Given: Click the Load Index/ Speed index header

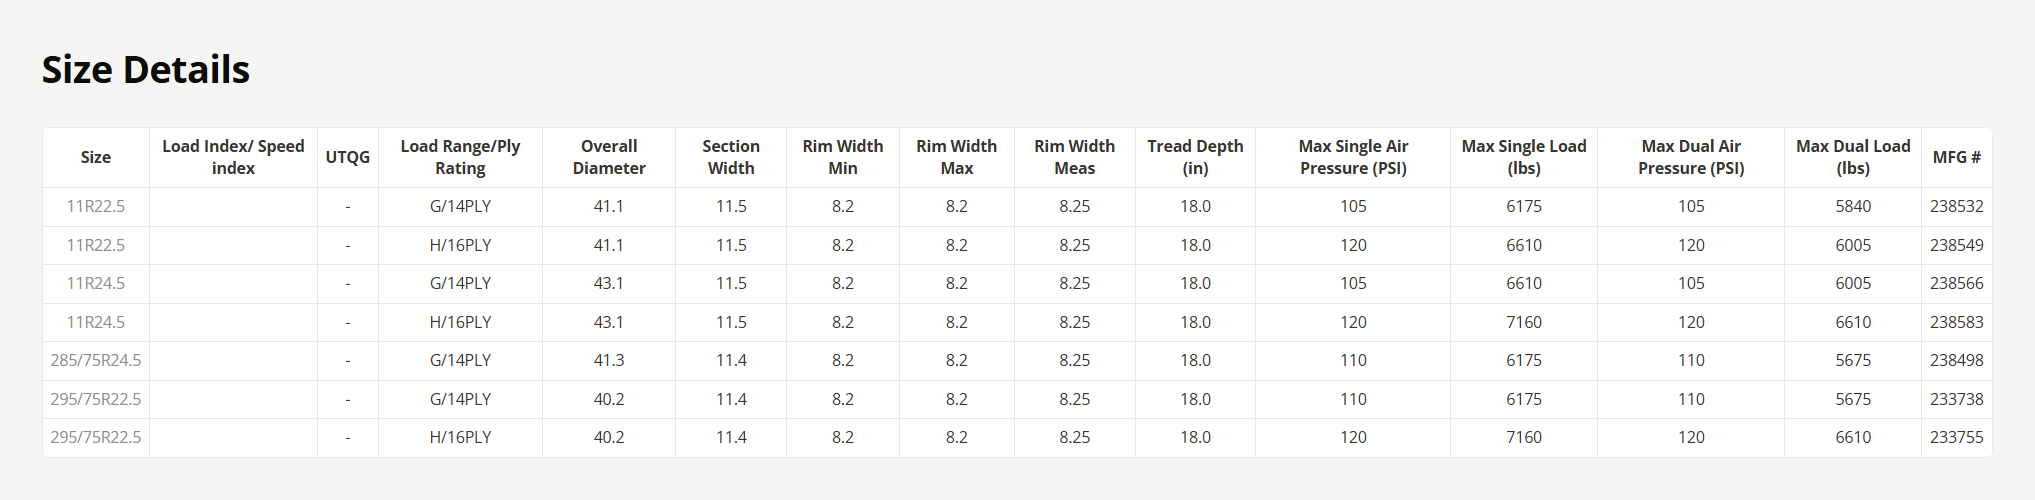Looking at the screenshot, I should tap(233, 157).
